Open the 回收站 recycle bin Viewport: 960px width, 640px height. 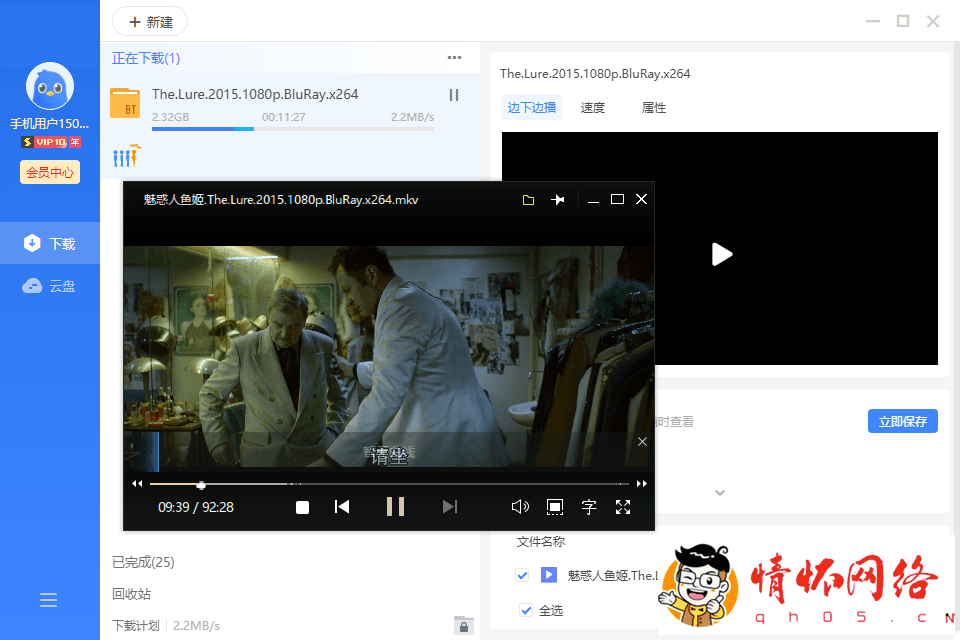coord(131,594)
